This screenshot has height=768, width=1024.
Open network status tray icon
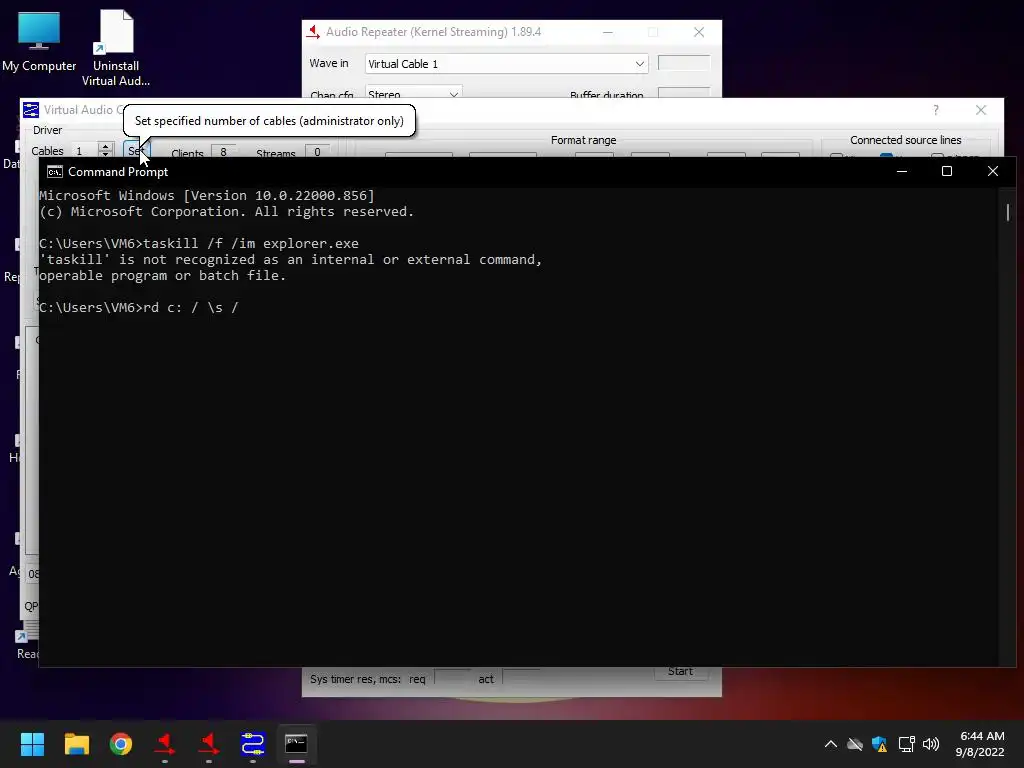coord(906,744)
